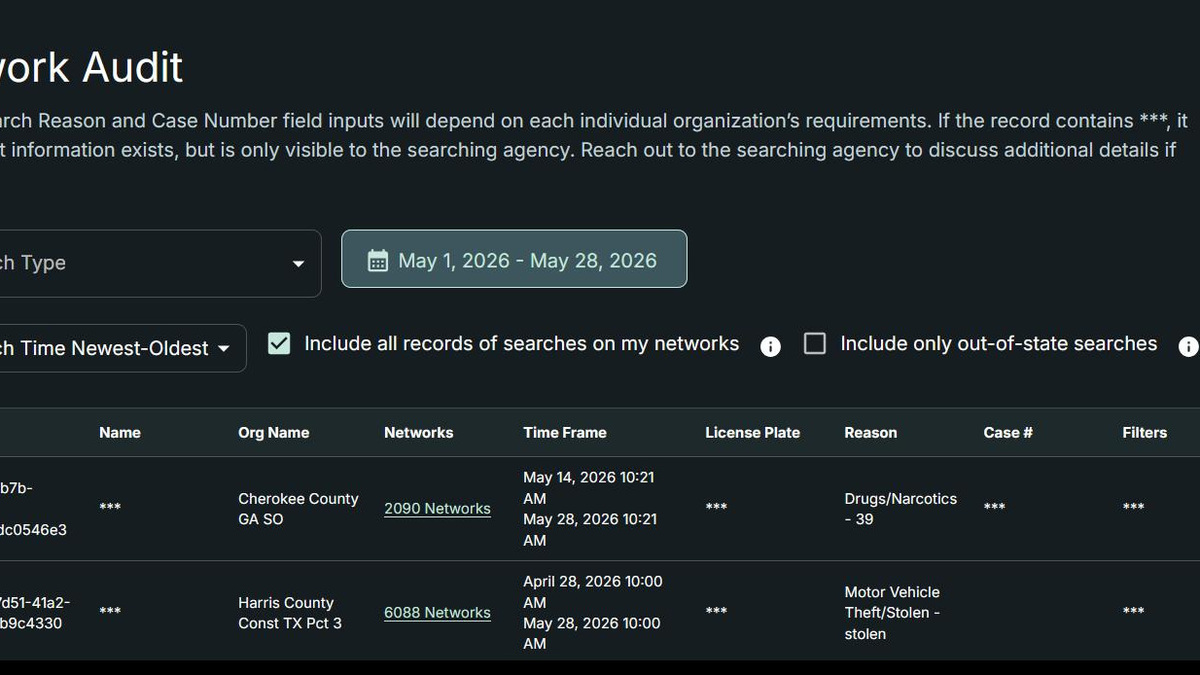The width and height of the screenshot is (1200, 675).
Task: Select the Harris County Const TX Pct 3 cell
Action: point(290,613)
